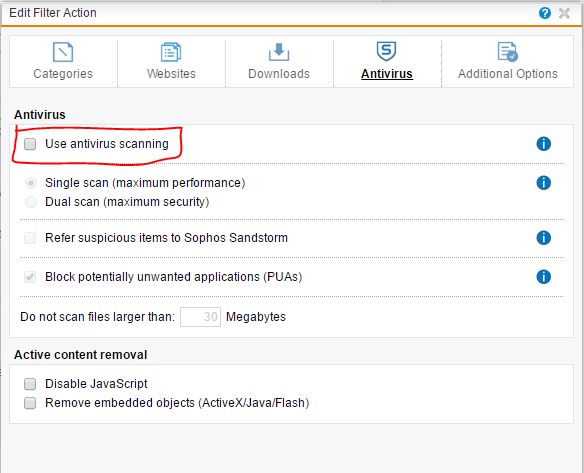The image size is (584, 473).
Task: Check Remove embedded objects option
Action: (x=30, y=403)
